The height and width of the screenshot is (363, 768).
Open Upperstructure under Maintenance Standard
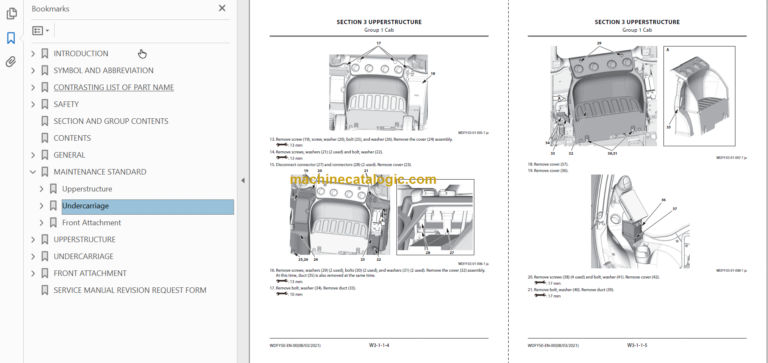87,189
